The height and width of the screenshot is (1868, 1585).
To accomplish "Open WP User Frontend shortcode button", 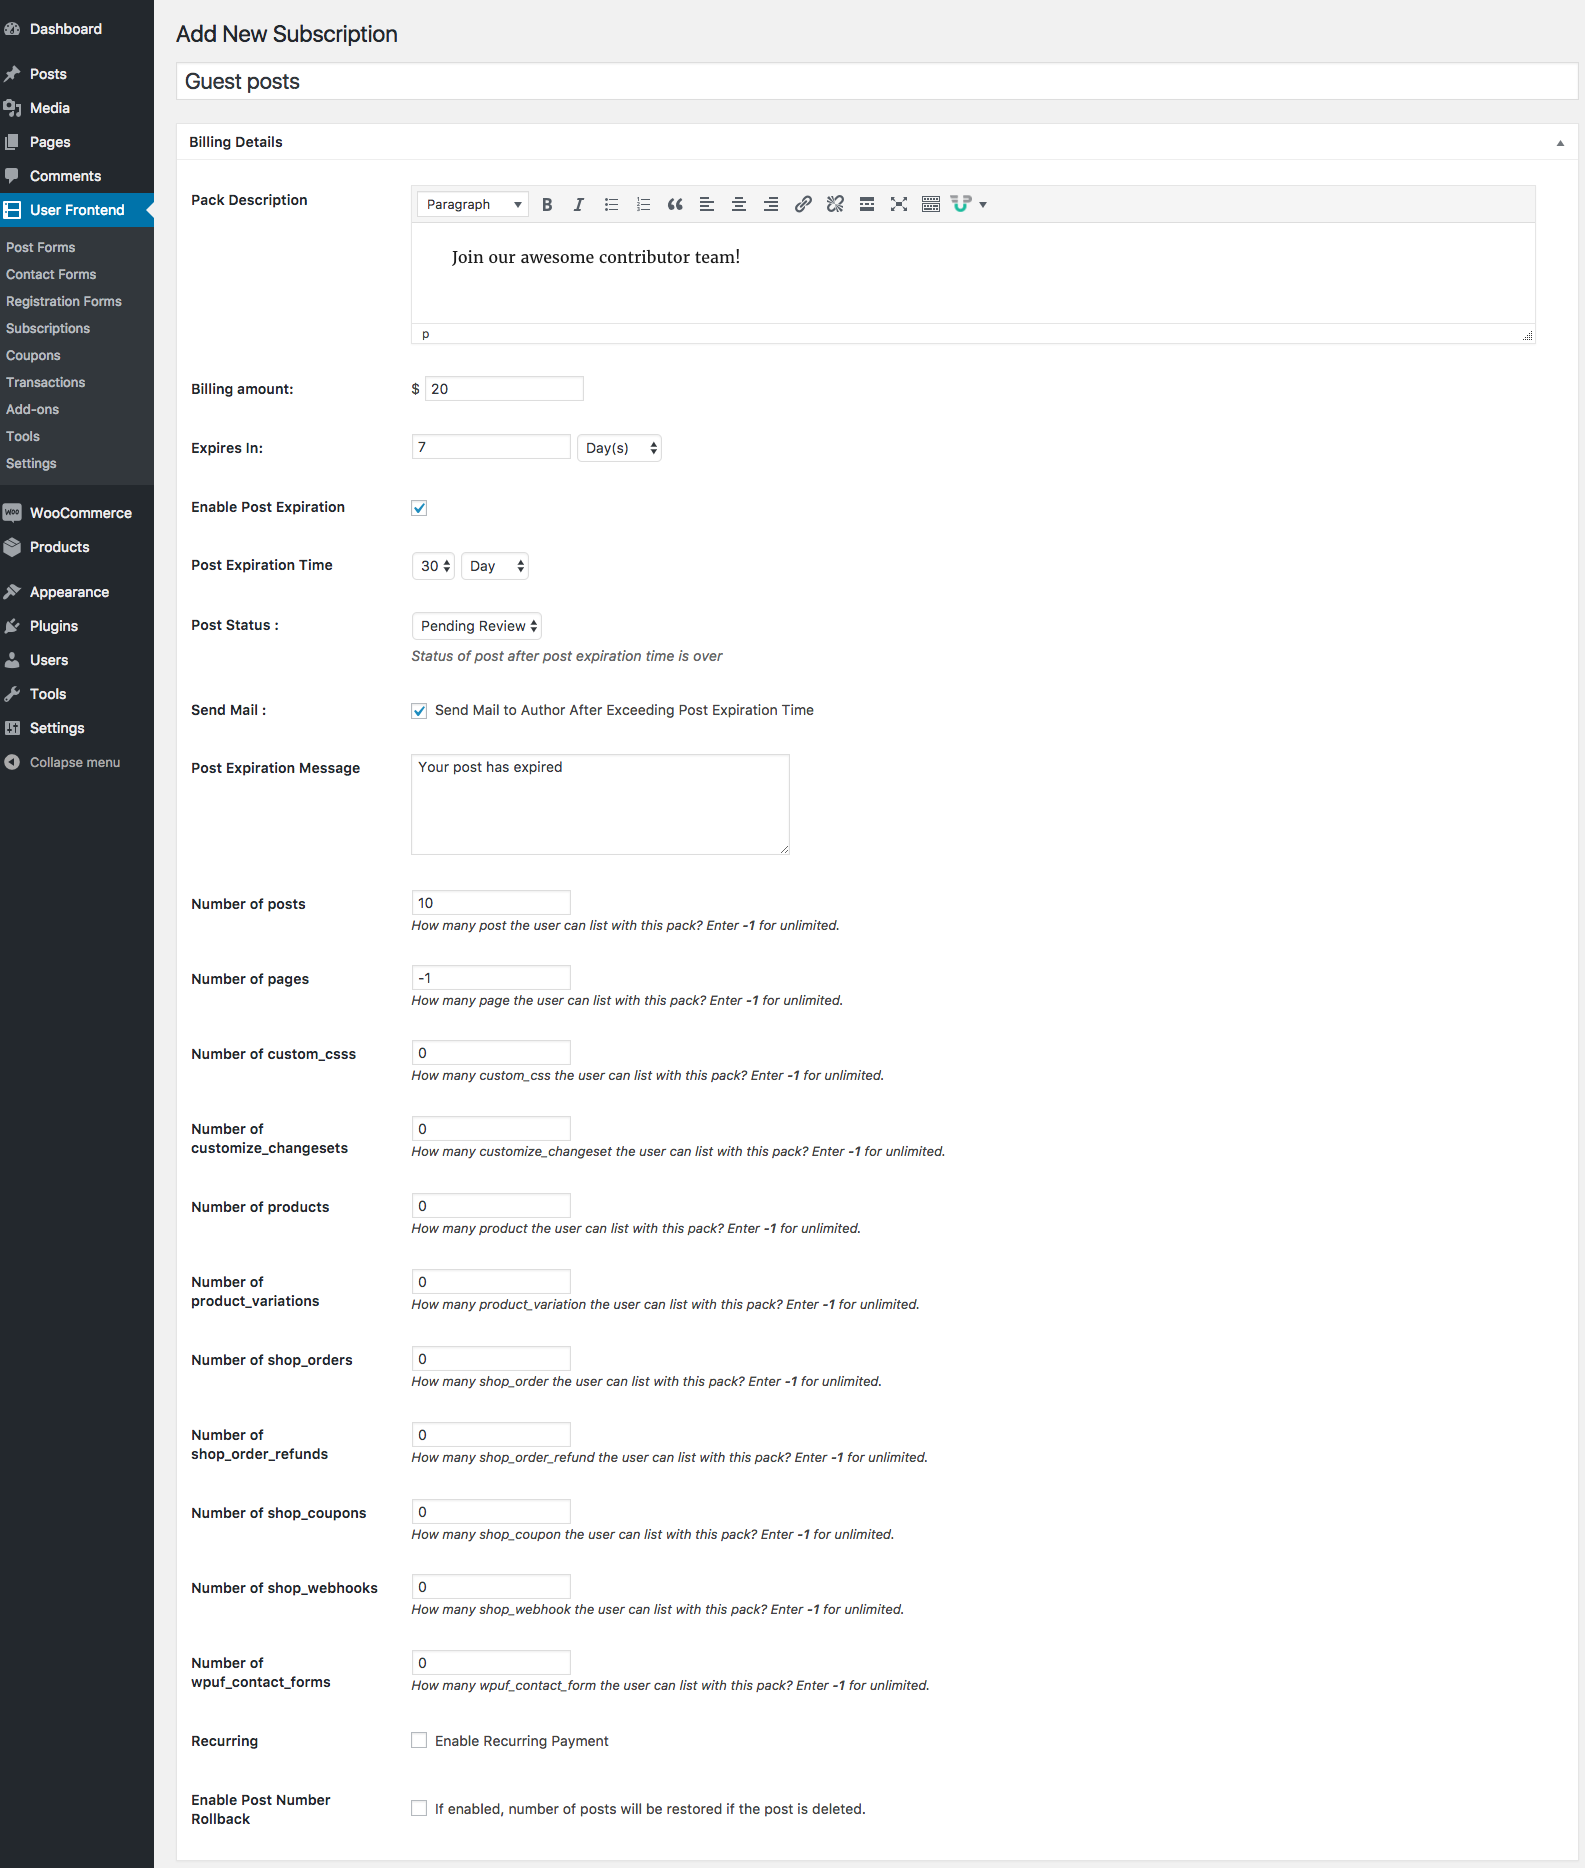I will click(961, 204).
